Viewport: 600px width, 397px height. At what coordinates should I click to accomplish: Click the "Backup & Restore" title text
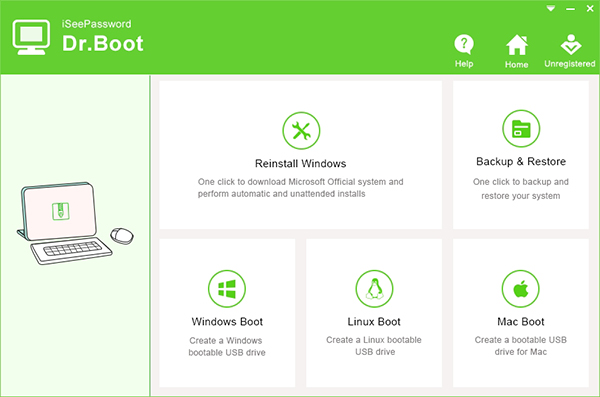(521, 162)
